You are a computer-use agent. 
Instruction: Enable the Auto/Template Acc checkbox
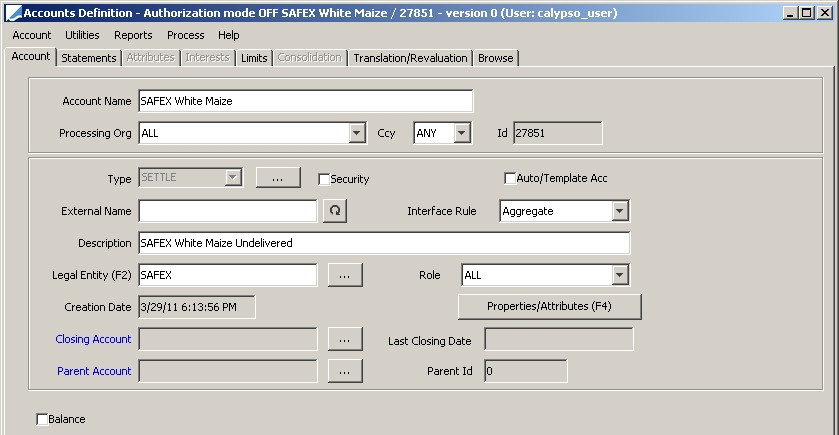[510, 178]
